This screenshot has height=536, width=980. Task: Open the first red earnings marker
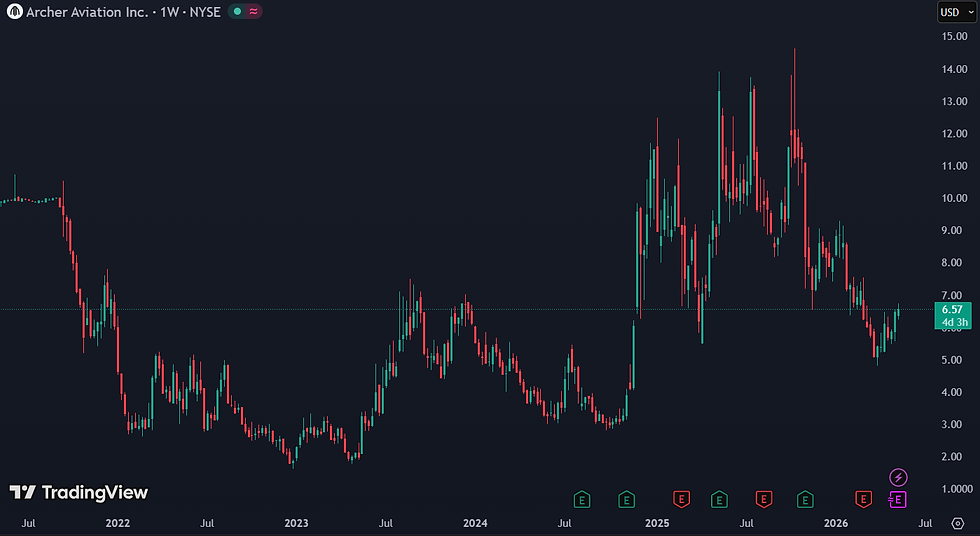coord(681,499)
